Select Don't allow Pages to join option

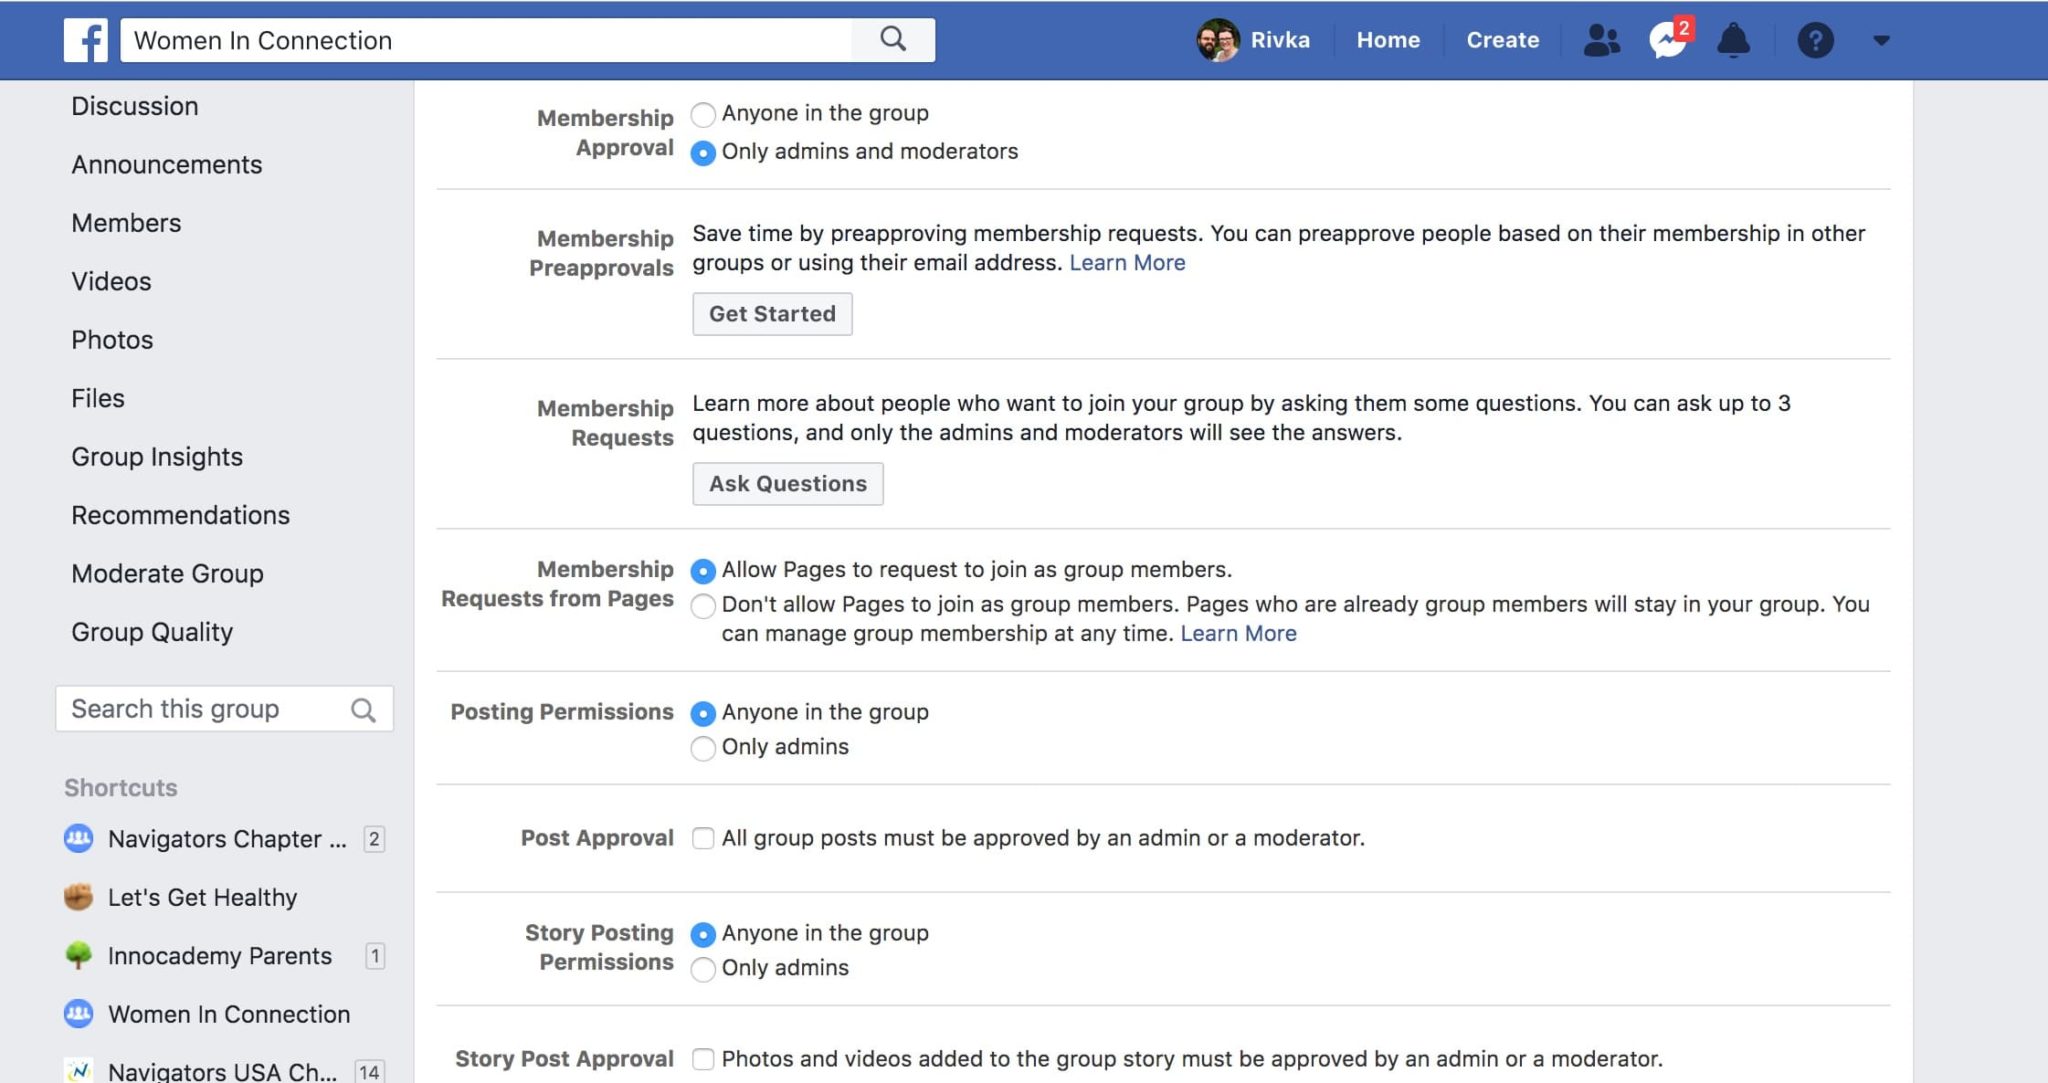tap(703, 606)
